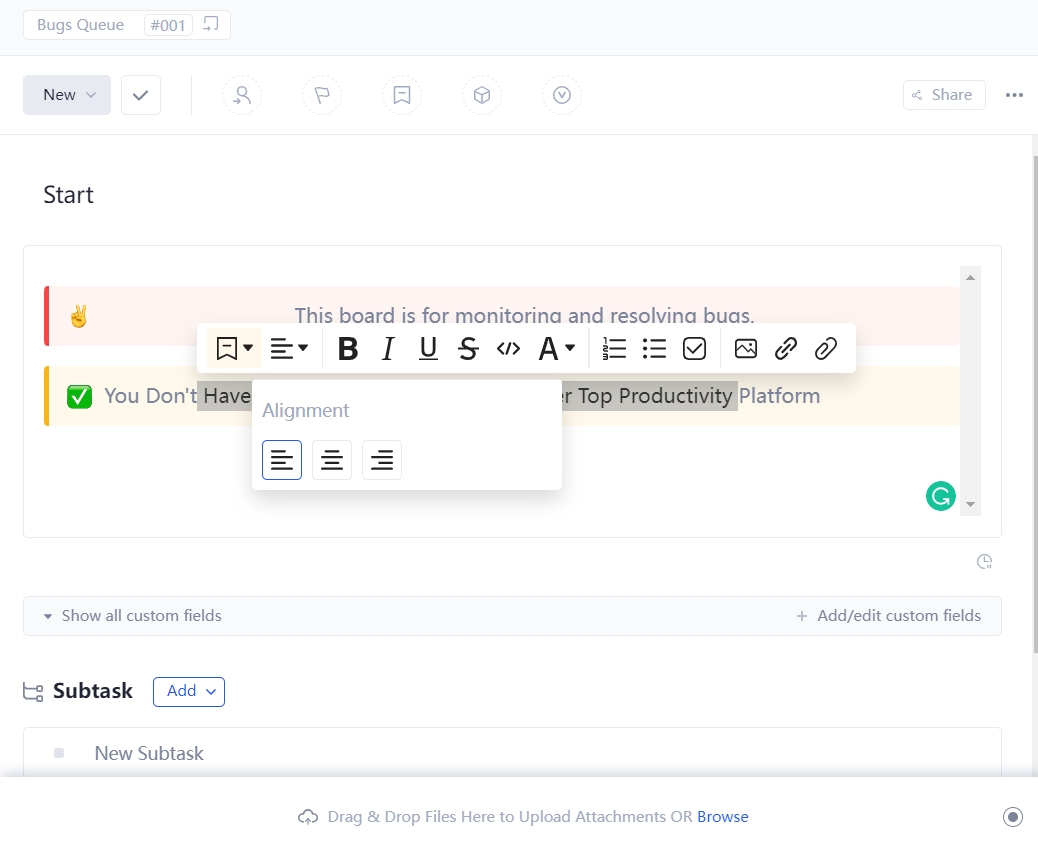Select center alignment for the text
Screen dimensions: 1038x850
pos(331,459)
